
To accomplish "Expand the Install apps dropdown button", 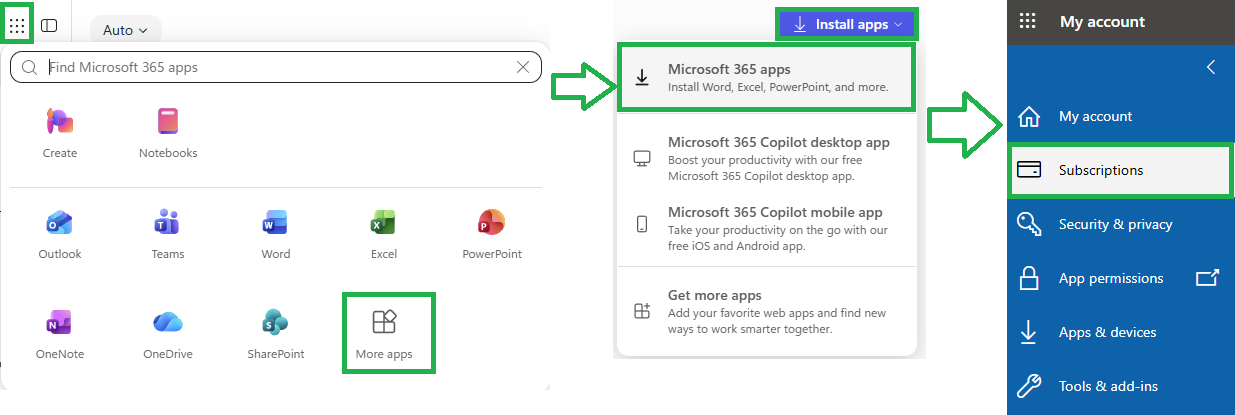I will (846, 25).
